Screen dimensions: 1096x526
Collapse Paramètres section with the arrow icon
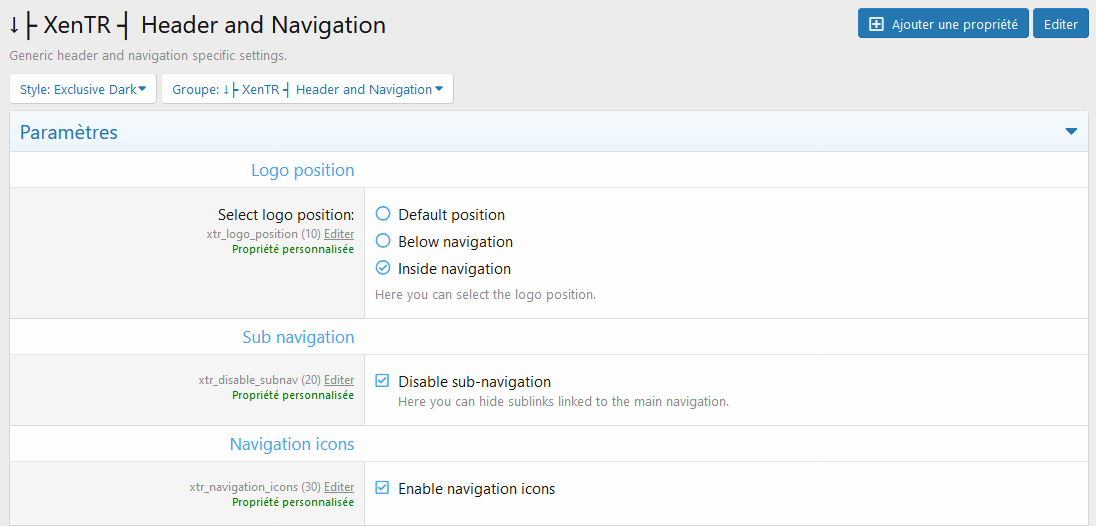click(1071, 131)
